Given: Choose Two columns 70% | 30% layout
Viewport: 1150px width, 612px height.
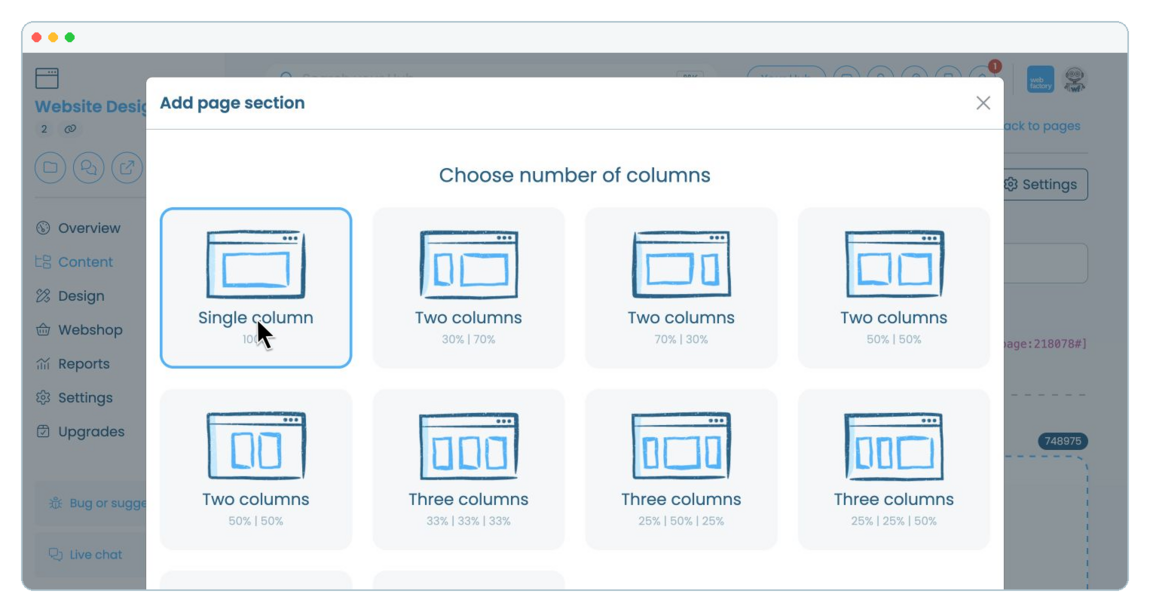Looking at the screenshot, I should coord(681,288).
